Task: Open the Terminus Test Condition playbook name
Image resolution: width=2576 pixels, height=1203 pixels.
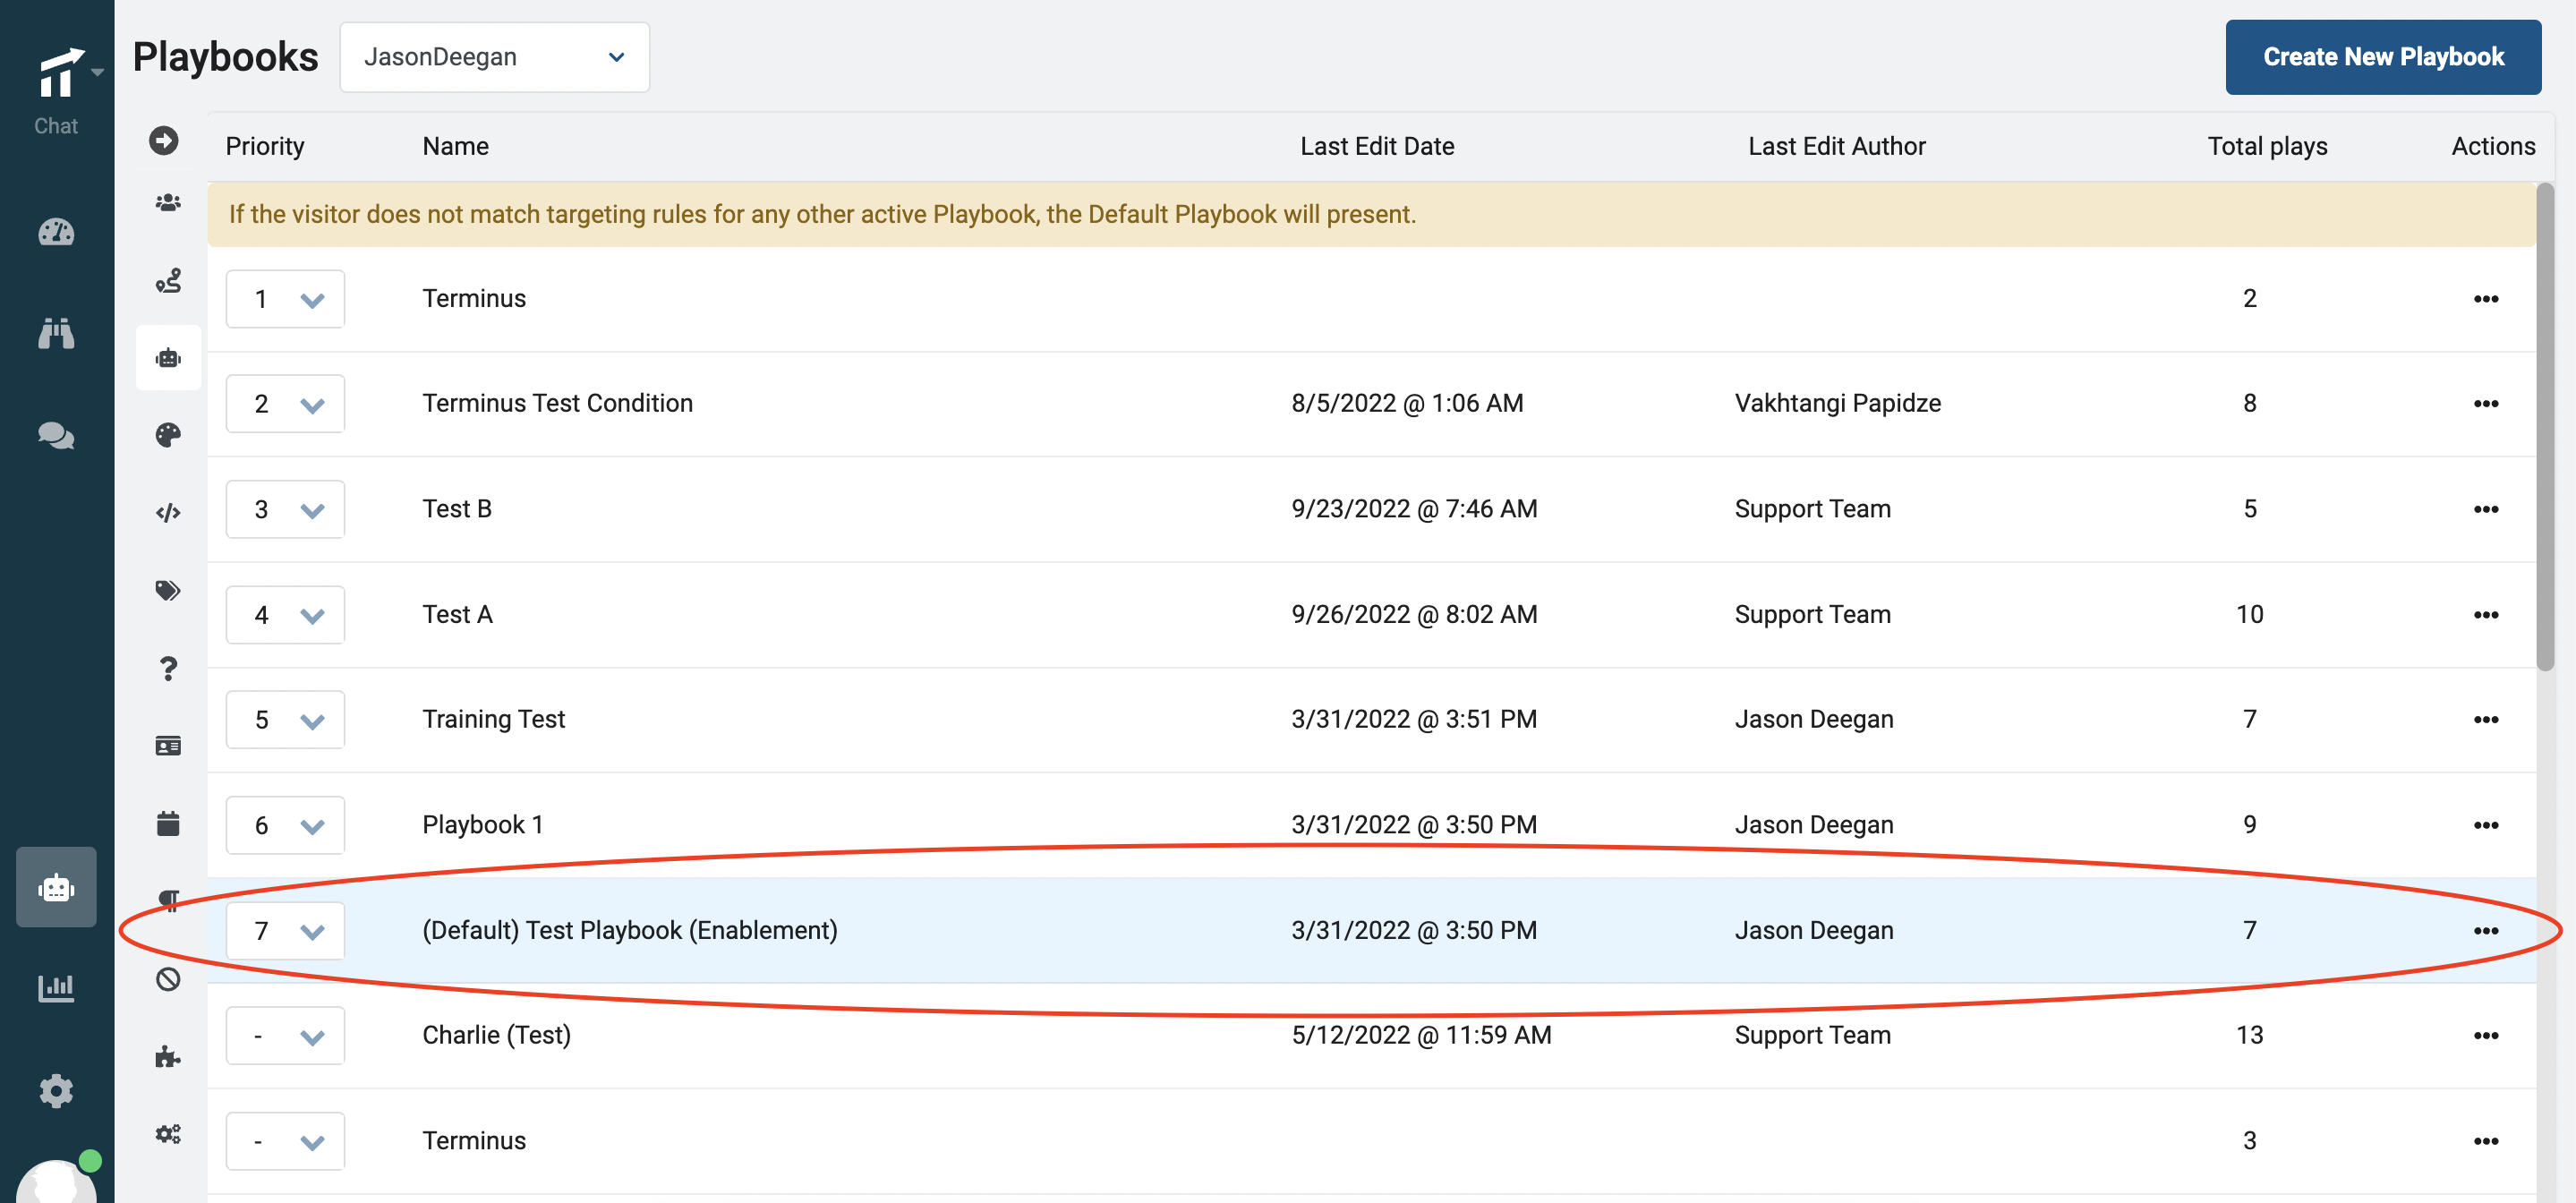Action: click(x=557, y=403)
